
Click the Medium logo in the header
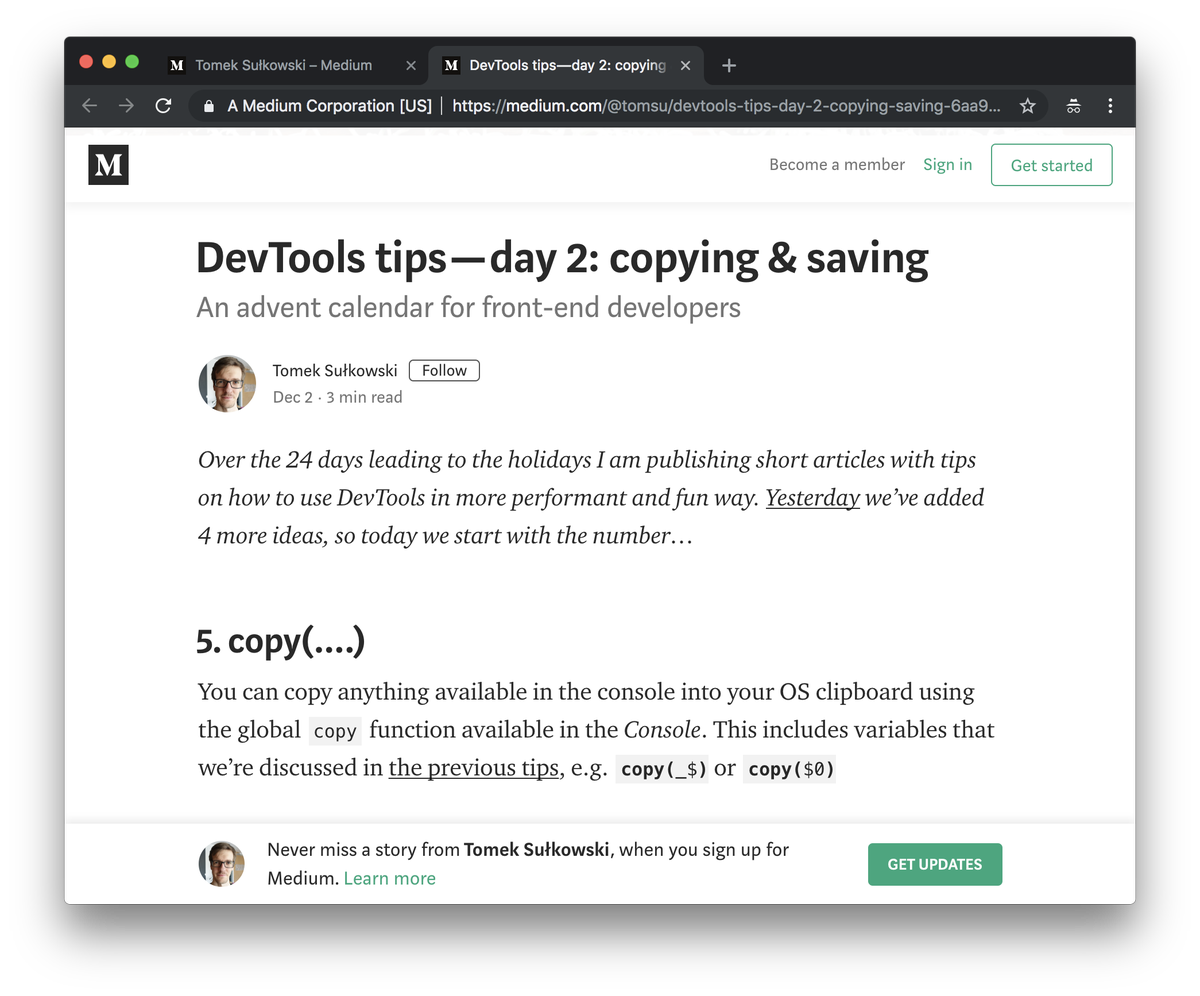(x=108, y=165)
